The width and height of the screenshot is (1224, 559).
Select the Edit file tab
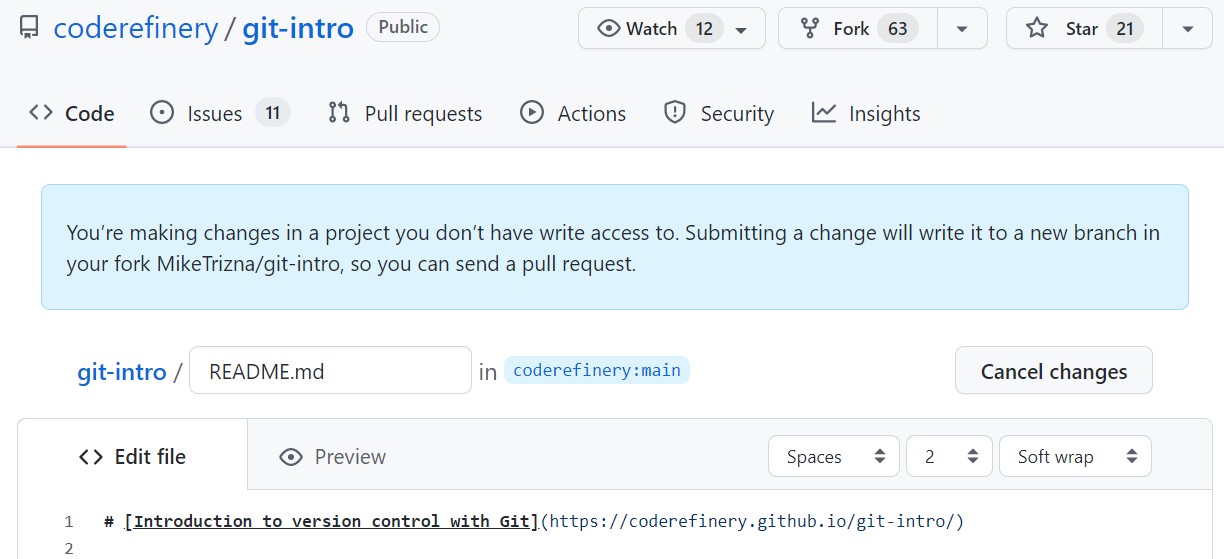tap(133, 456)
